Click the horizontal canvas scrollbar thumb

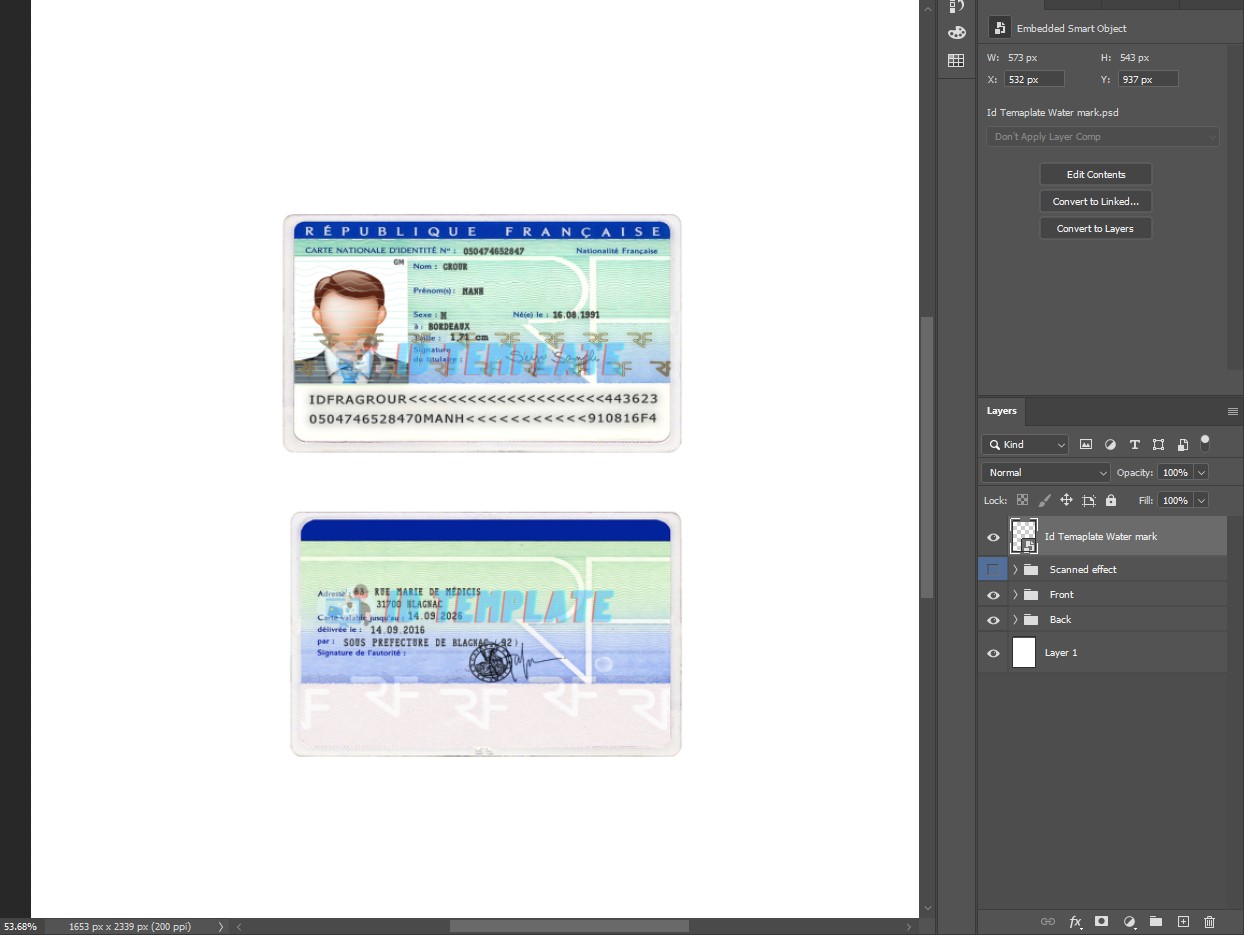point(569,926)
